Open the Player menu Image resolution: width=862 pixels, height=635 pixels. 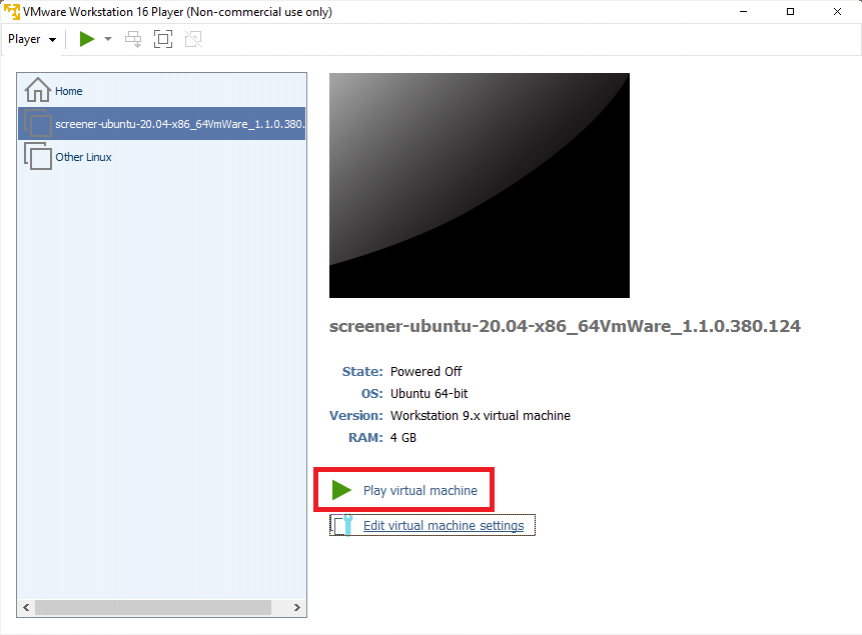point(31,39)
